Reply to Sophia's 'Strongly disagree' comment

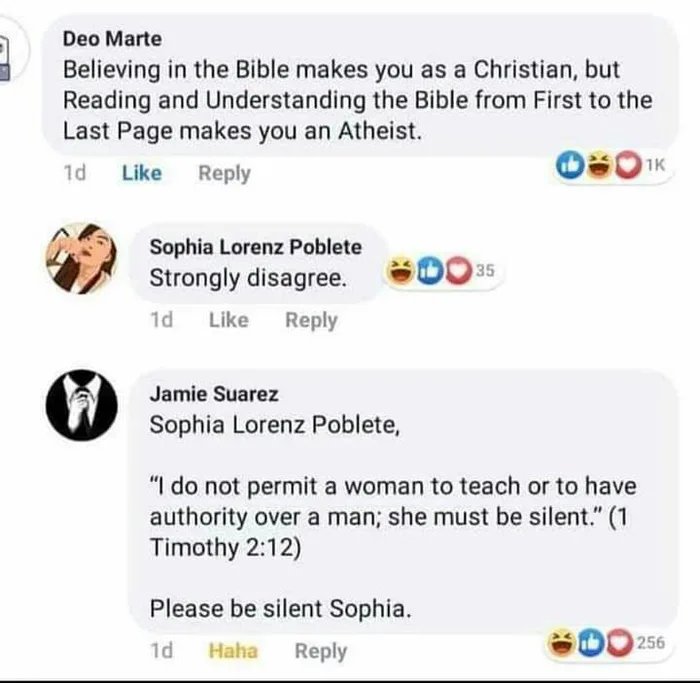pyautogui.click(x=311, y=320)
